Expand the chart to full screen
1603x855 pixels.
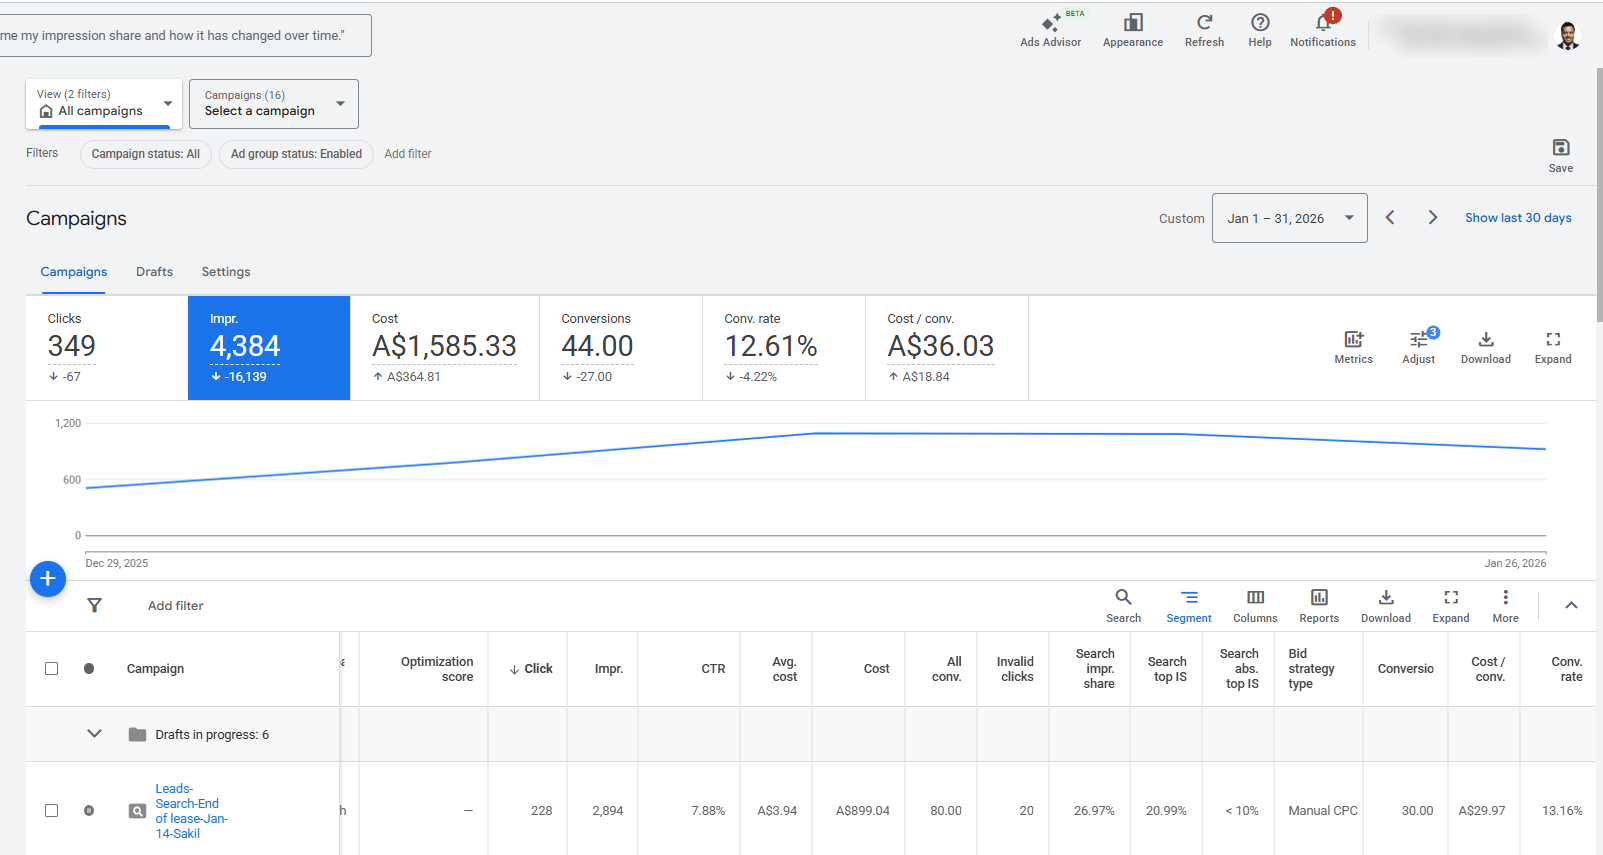click(1553, 339)
